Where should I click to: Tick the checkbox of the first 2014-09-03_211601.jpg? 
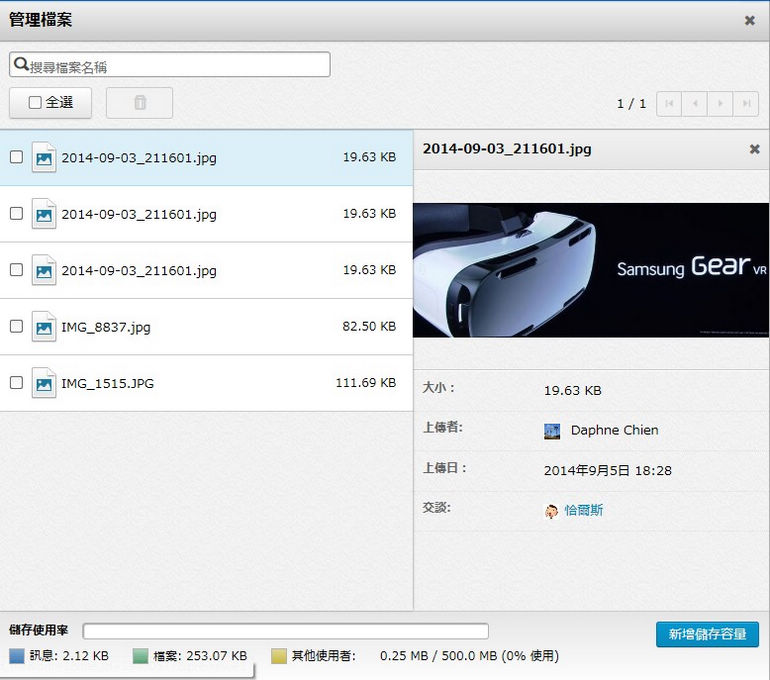pyautogui.click(x=16, y=157)
